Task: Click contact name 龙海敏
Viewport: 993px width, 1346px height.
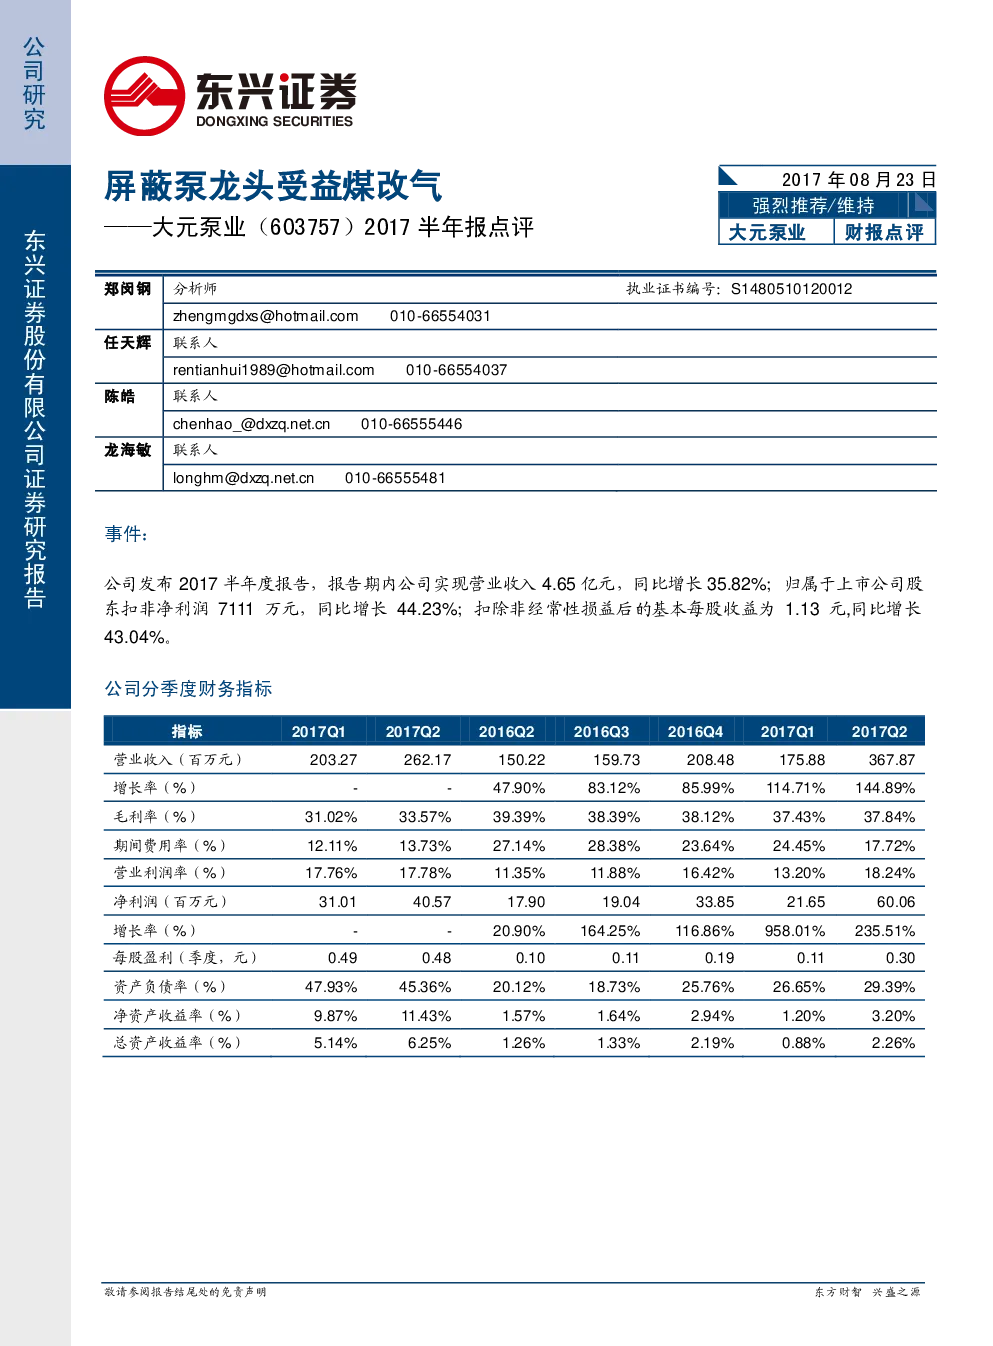Action: click(x=127, y=450)
